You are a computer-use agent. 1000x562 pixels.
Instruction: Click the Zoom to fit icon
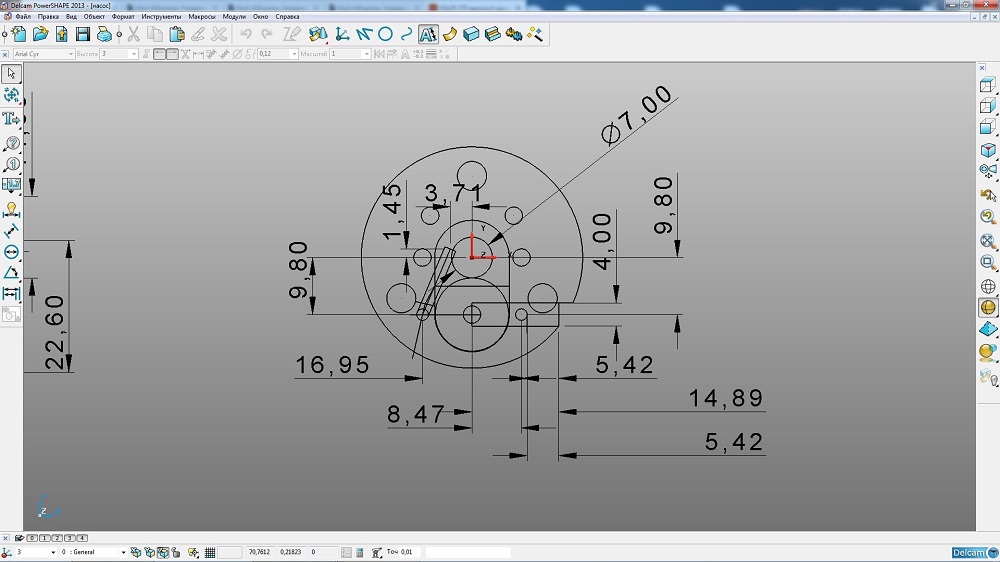tap(988, 240)
